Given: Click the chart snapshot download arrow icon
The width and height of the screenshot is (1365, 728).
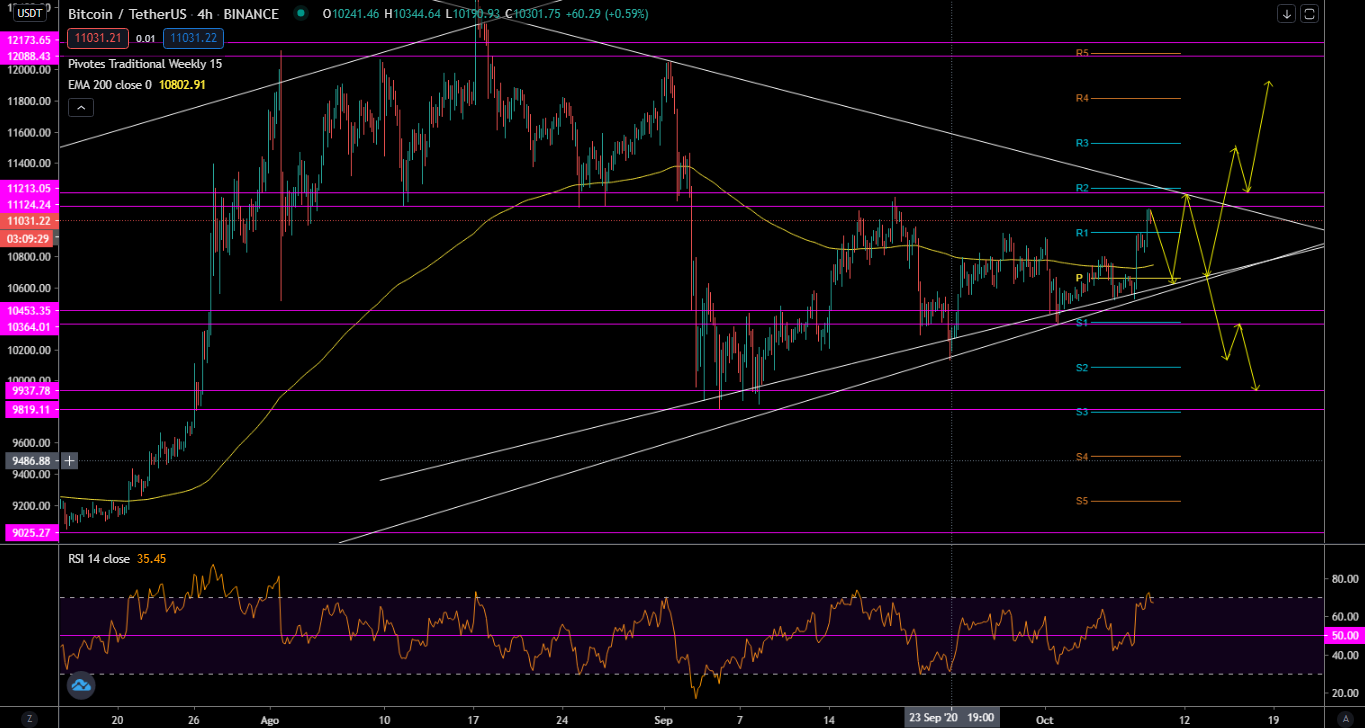Looking at the screenshot, I should pyautogui.click(x=1287, y=14).
